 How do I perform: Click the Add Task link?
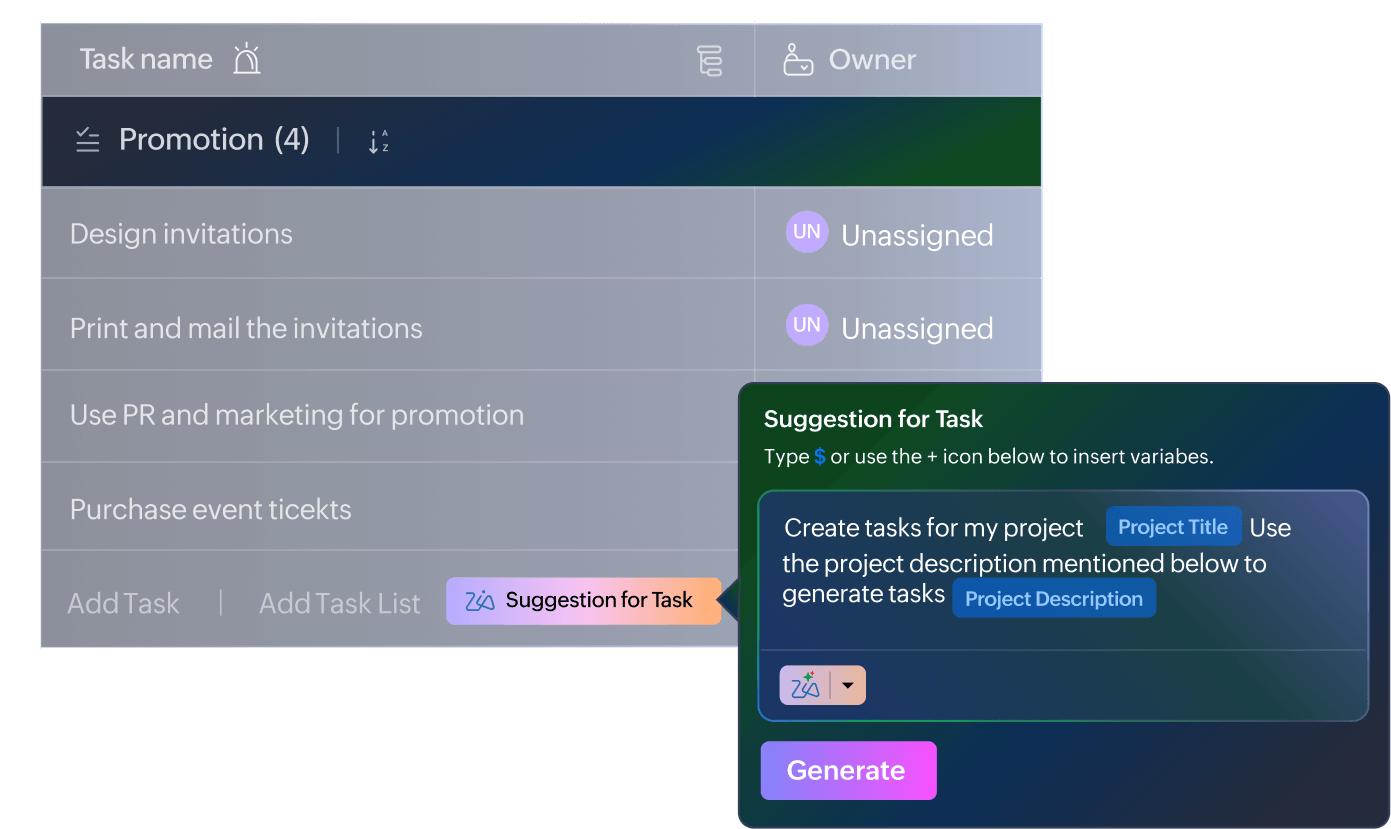[x=123, y=603]
